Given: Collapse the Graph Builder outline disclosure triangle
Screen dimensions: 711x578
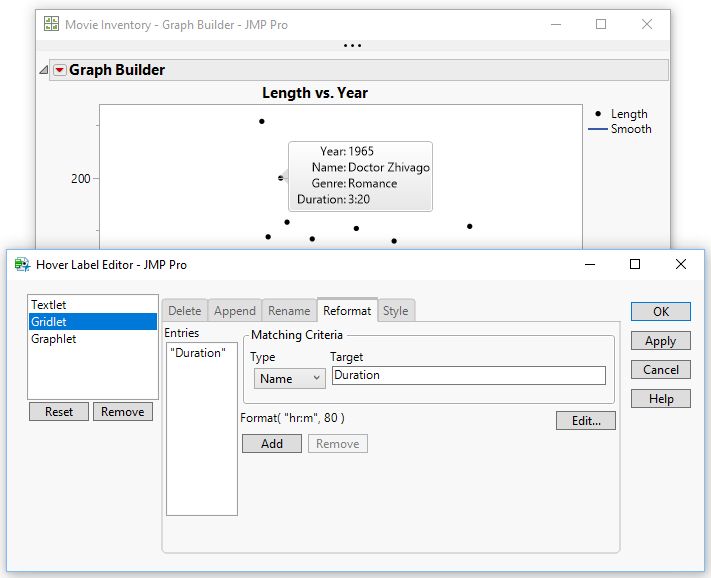Looking at the screenshot, I should tap(44, 70).
